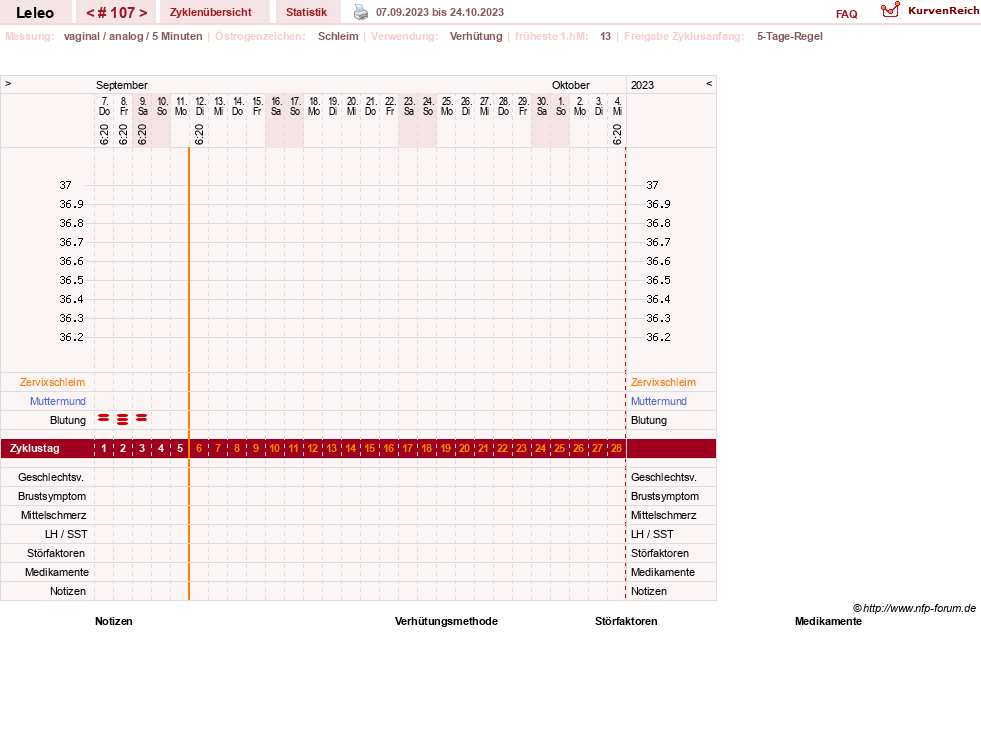The image size is (981, 740).
Task: Select Zyklustag 6 in the cycle bar
Action: click(x=199, y=449)
